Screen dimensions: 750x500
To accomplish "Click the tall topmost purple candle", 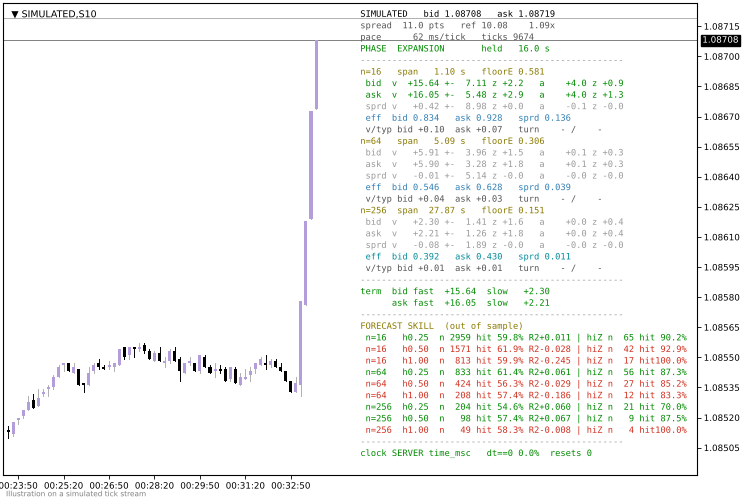I will pyautogui.click(x=316, y=75).
